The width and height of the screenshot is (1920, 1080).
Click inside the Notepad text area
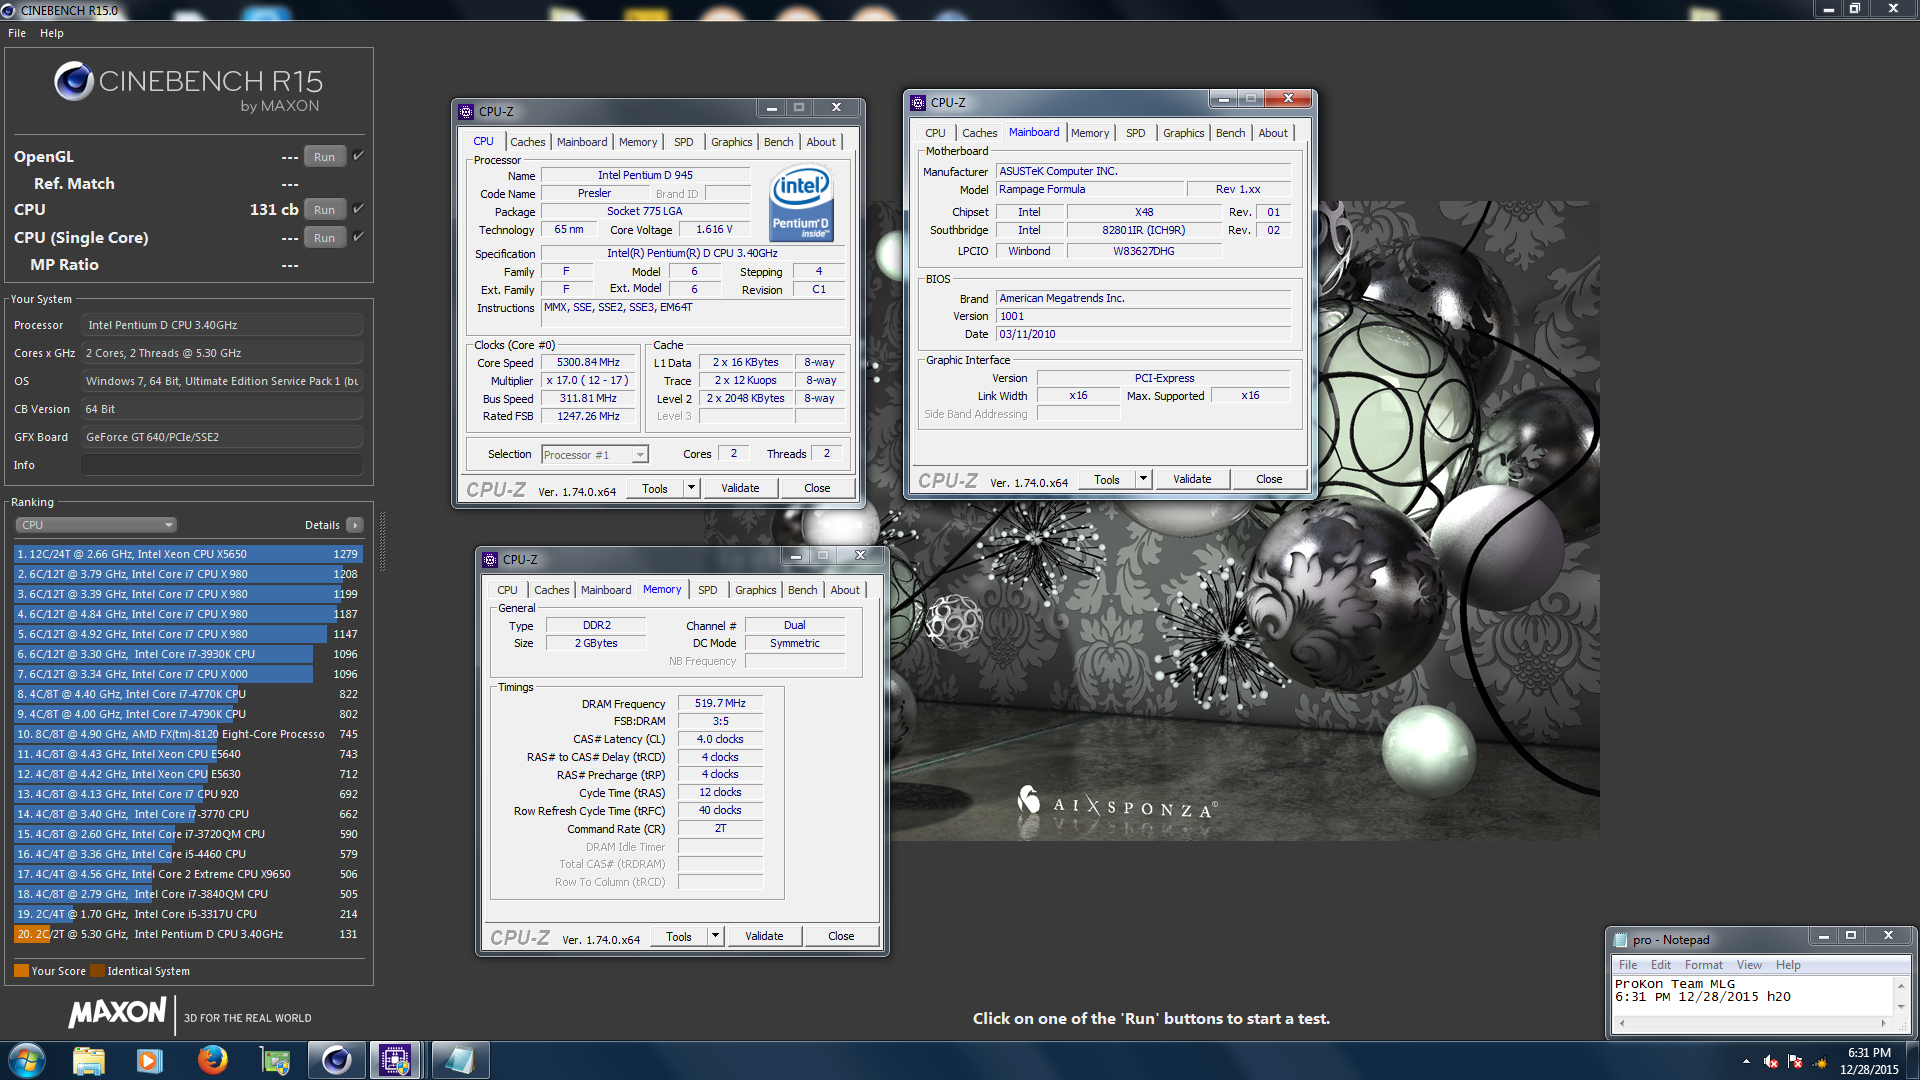pyautogui.click(x=1752, y=996)
